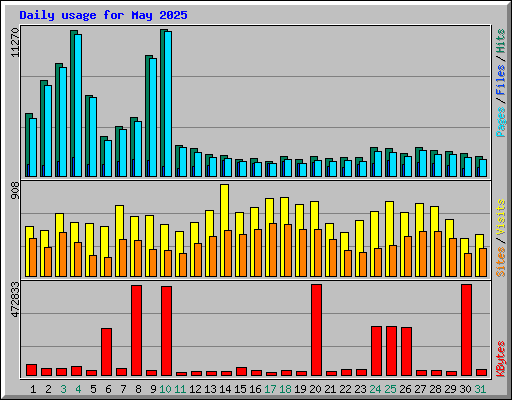Click the red KBytes bar for day 24

point(376,351)
